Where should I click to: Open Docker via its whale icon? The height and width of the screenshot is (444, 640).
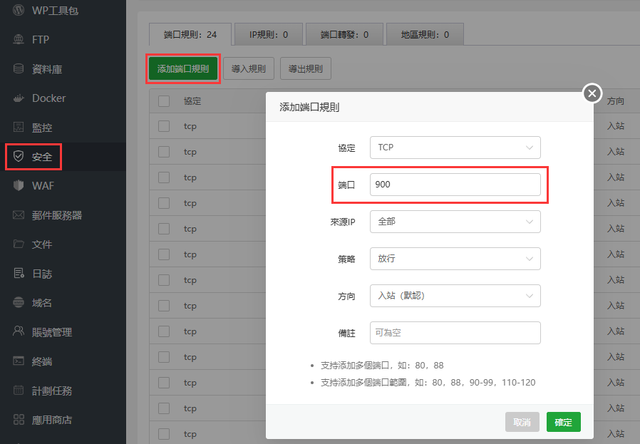coord(18,98)
